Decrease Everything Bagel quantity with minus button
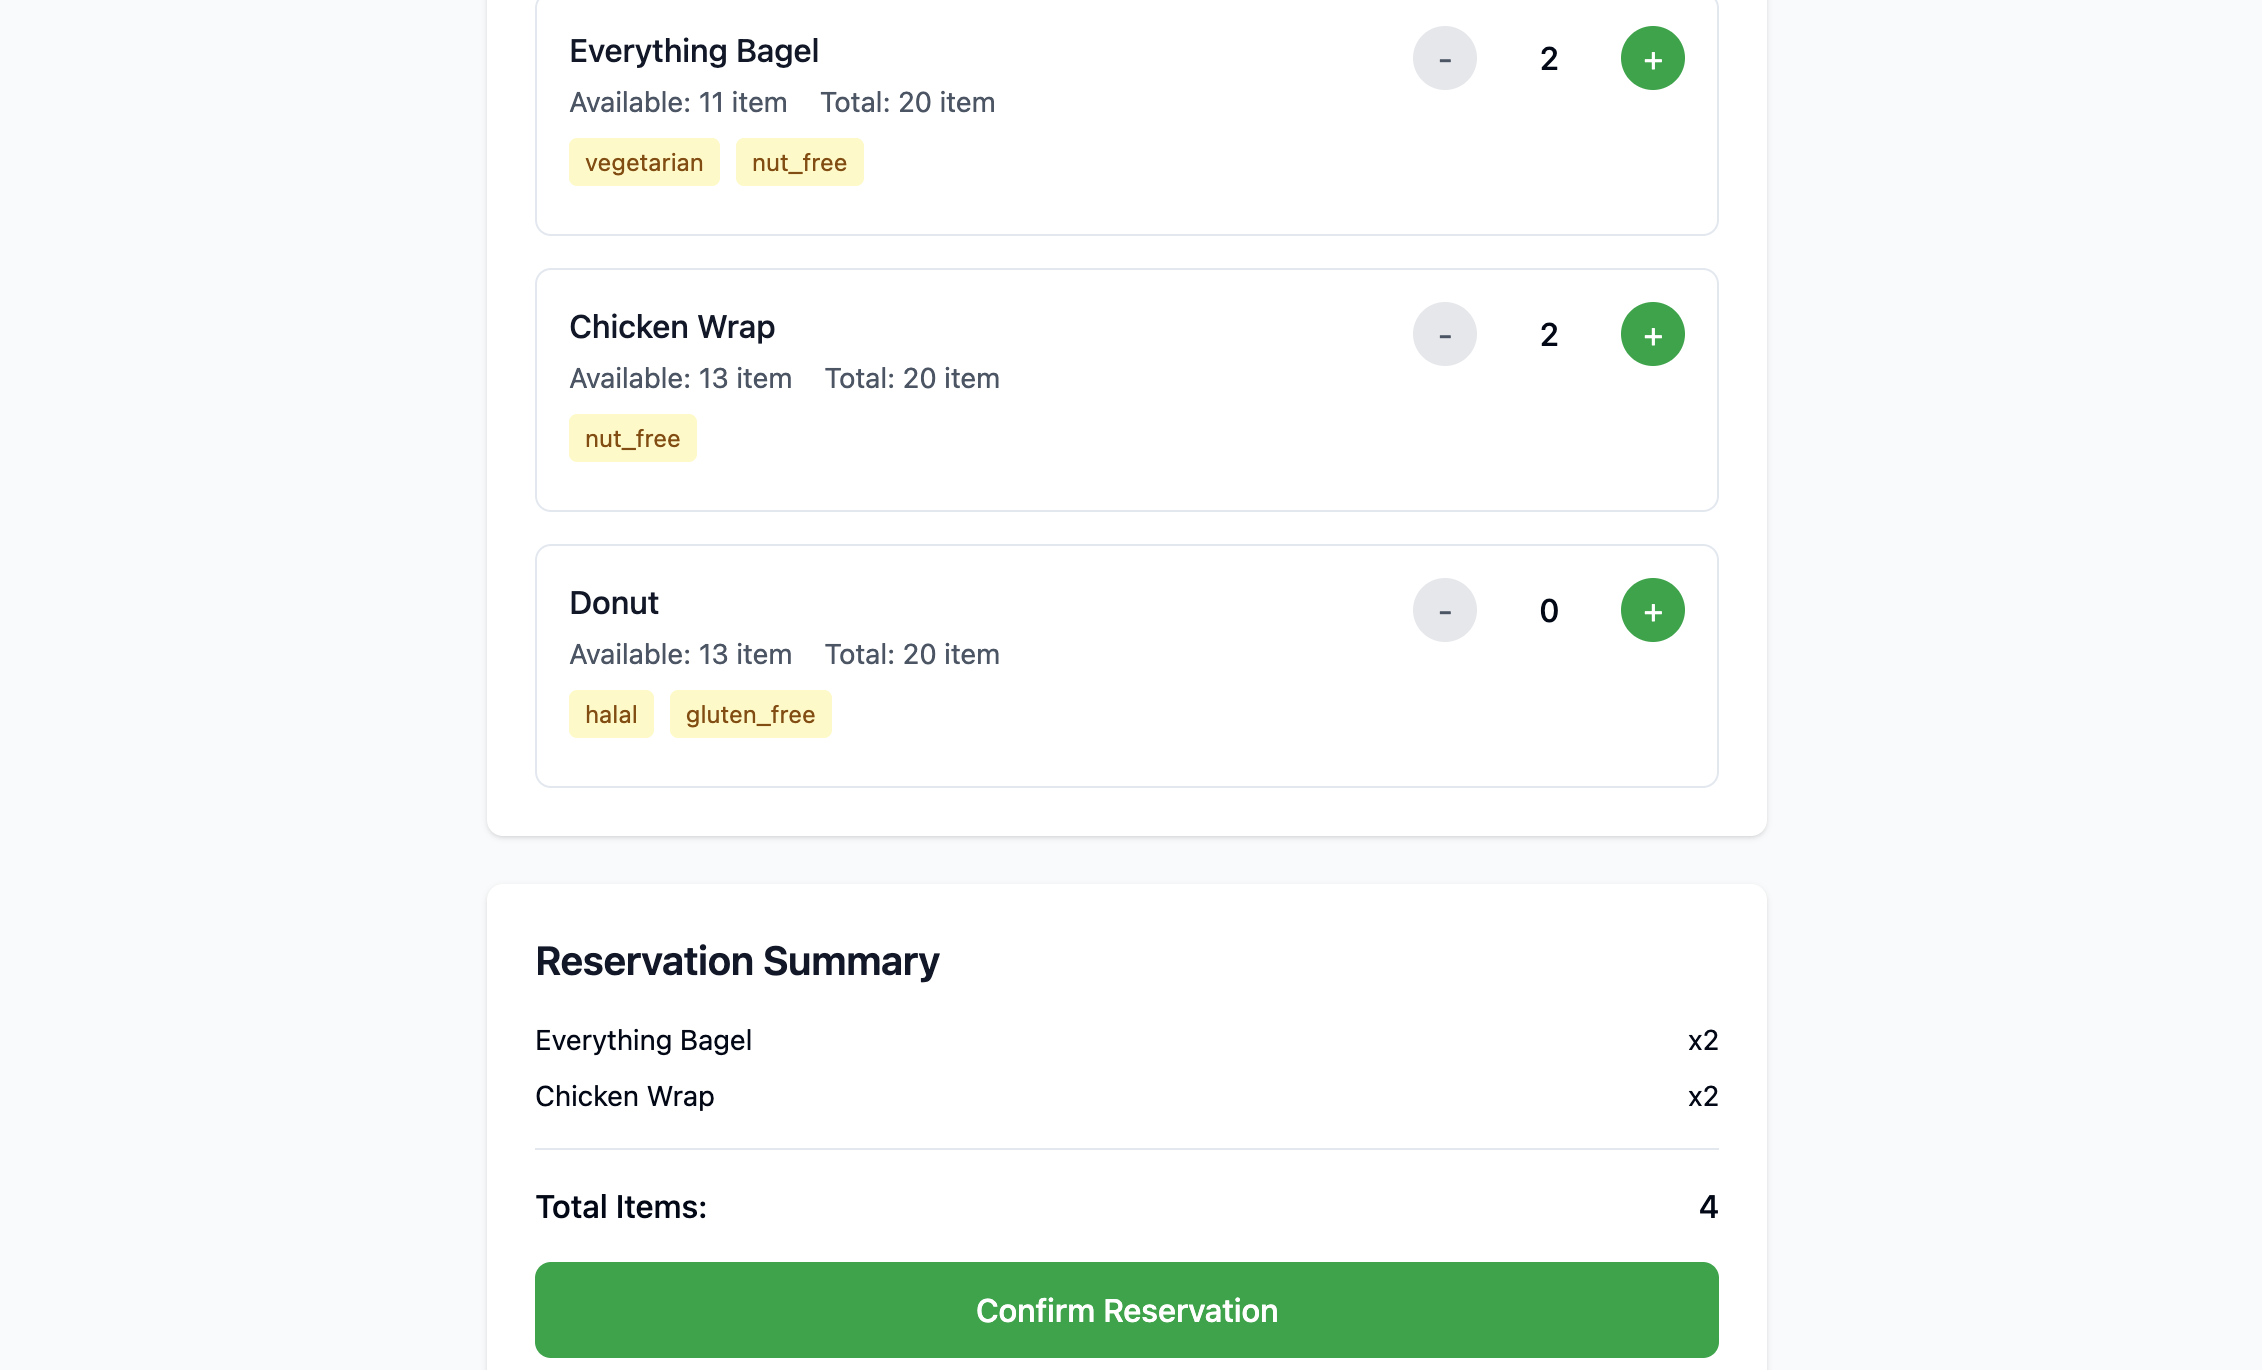This screenshot has width=2262, height=1370. [x=1444, y=59]
